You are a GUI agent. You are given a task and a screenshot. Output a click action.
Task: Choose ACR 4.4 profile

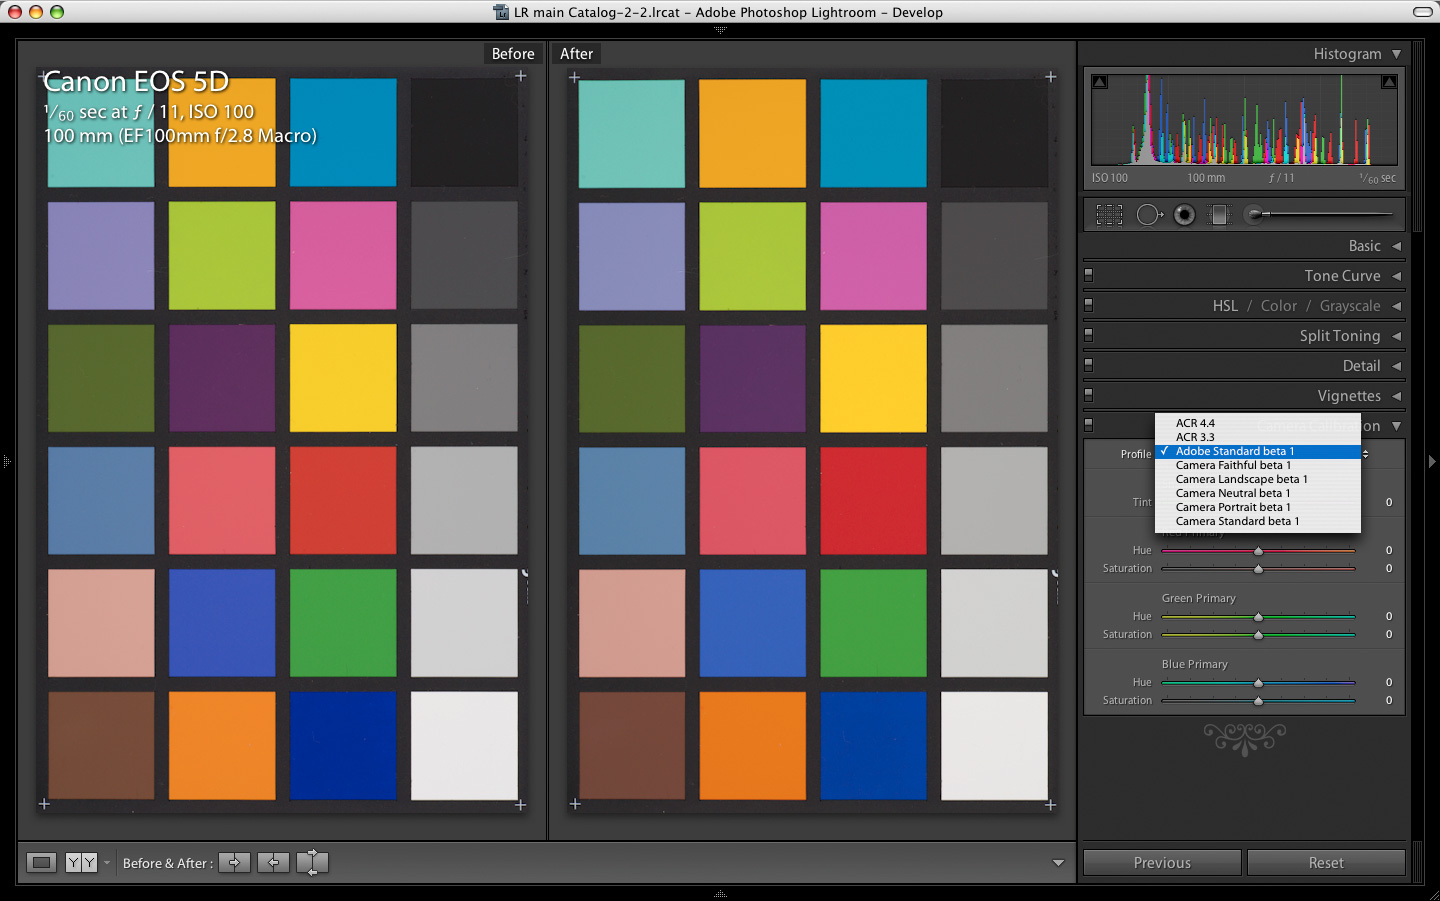tap(1258, 423)
